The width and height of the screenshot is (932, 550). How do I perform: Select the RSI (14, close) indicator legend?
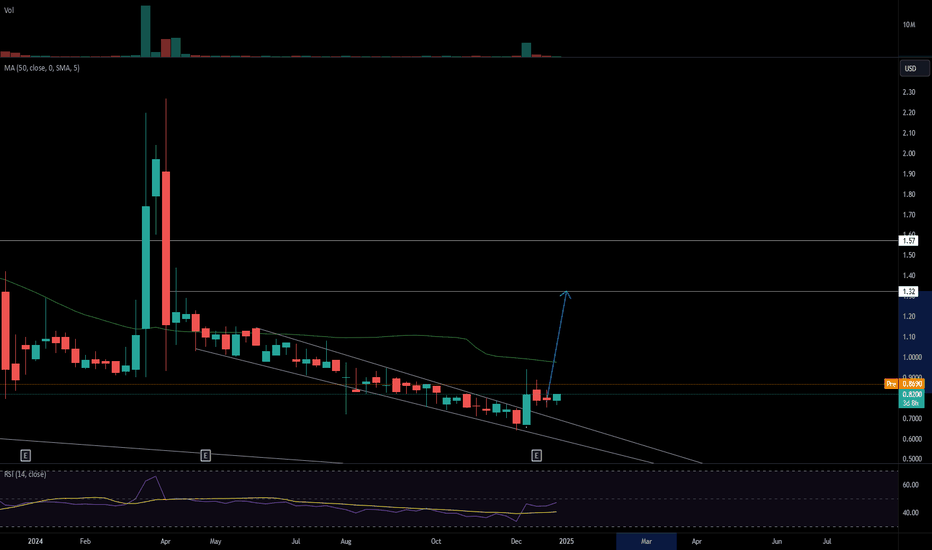click(x=25, y=474)
